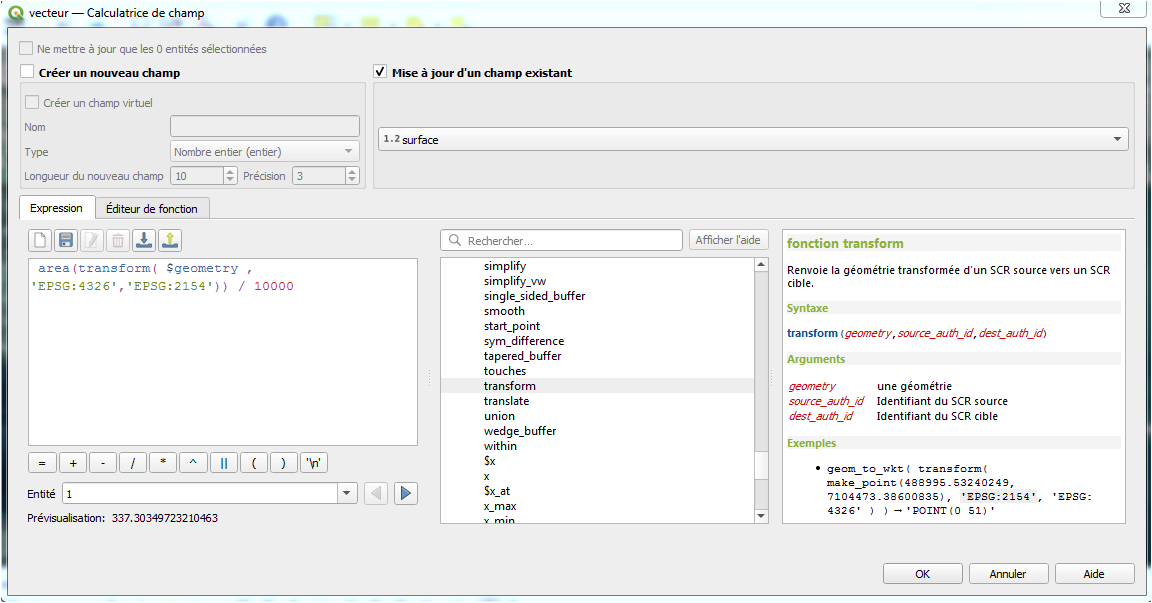This screenshot has height=603, width=1152.
Task: Increase the Précision value
Action: pos(352,172)
